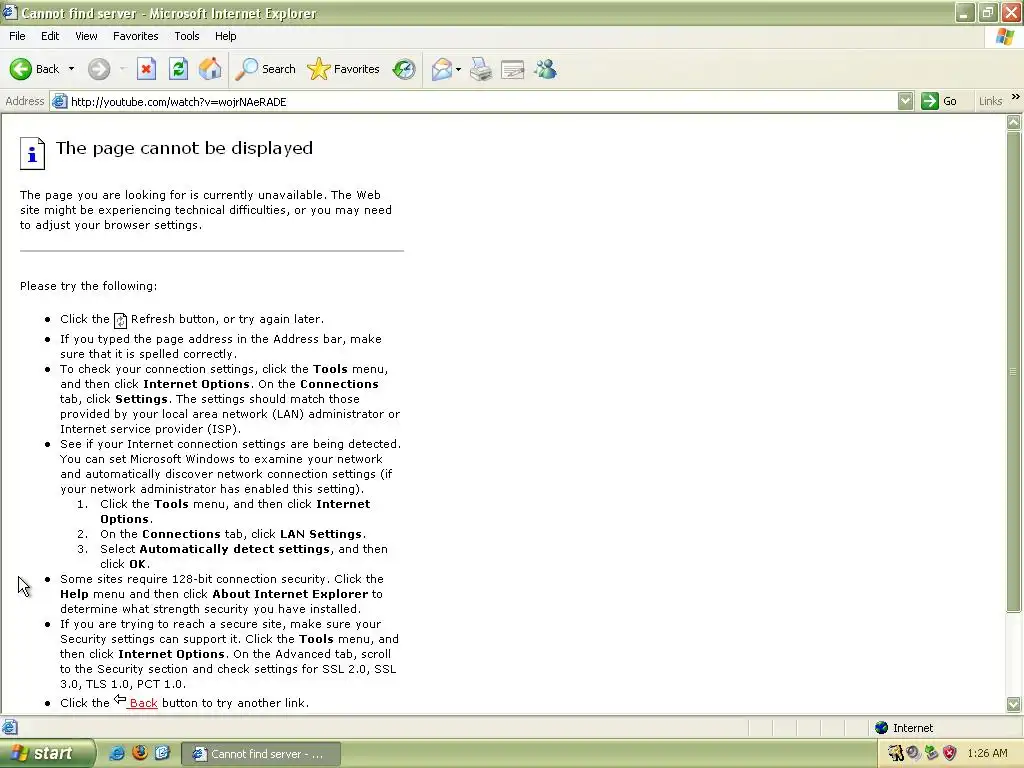Click the Back link on error page
Image resolution: width=1024 pixels, height=768 pixels.
[143, 703]
